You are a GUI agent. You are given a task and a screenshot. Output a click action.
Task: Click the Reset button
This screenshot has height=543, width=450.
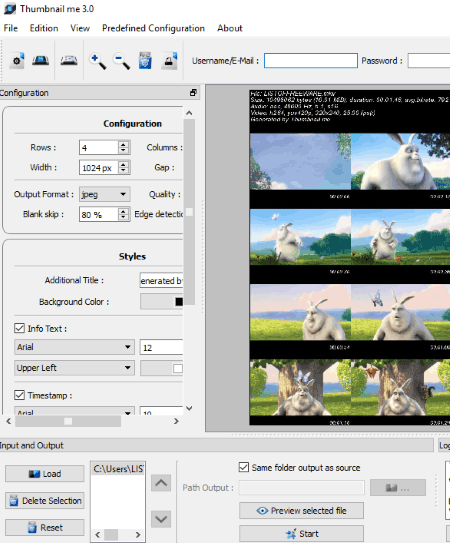point(45,527)
